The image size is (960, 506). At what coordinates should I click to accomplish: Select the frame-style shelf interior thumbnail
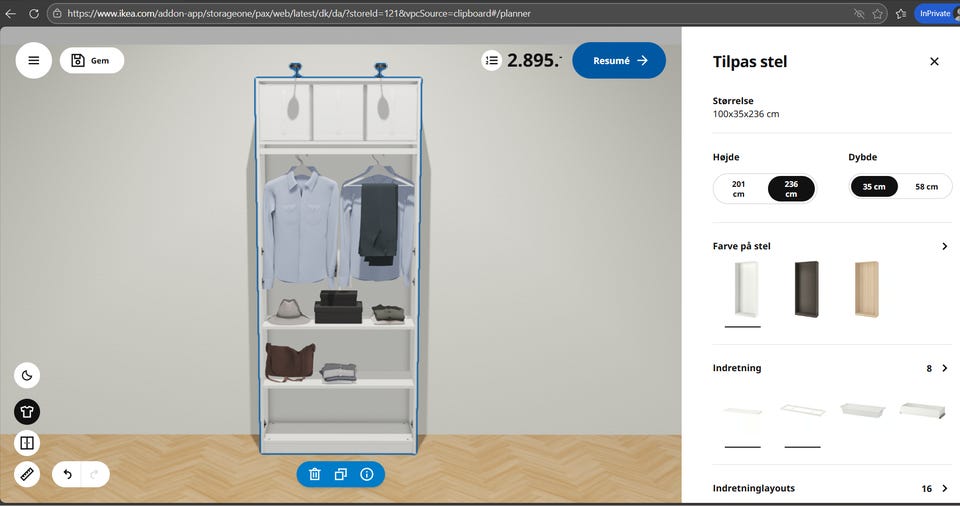[803, 410]
